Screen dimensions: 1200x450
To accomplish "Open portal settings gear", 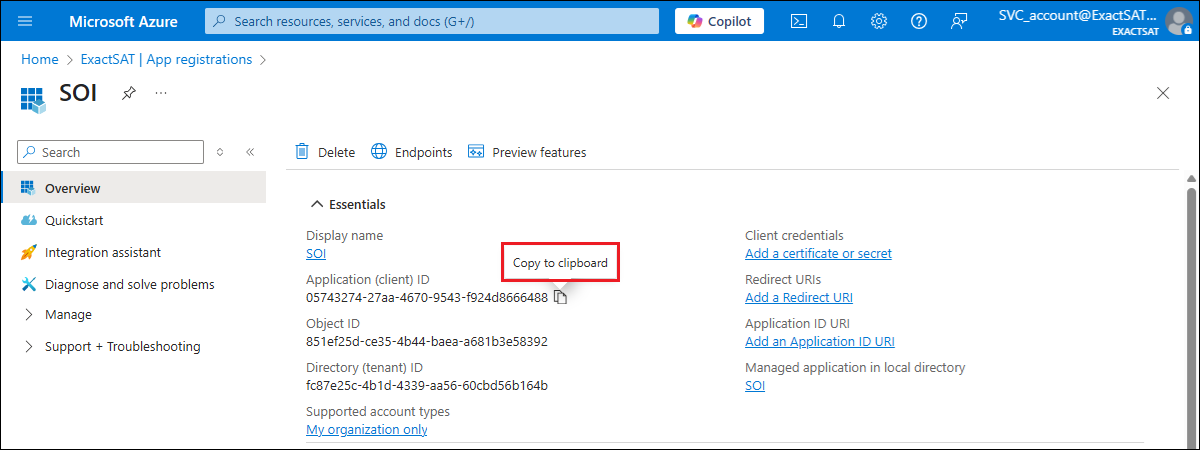I will point(879,21).
